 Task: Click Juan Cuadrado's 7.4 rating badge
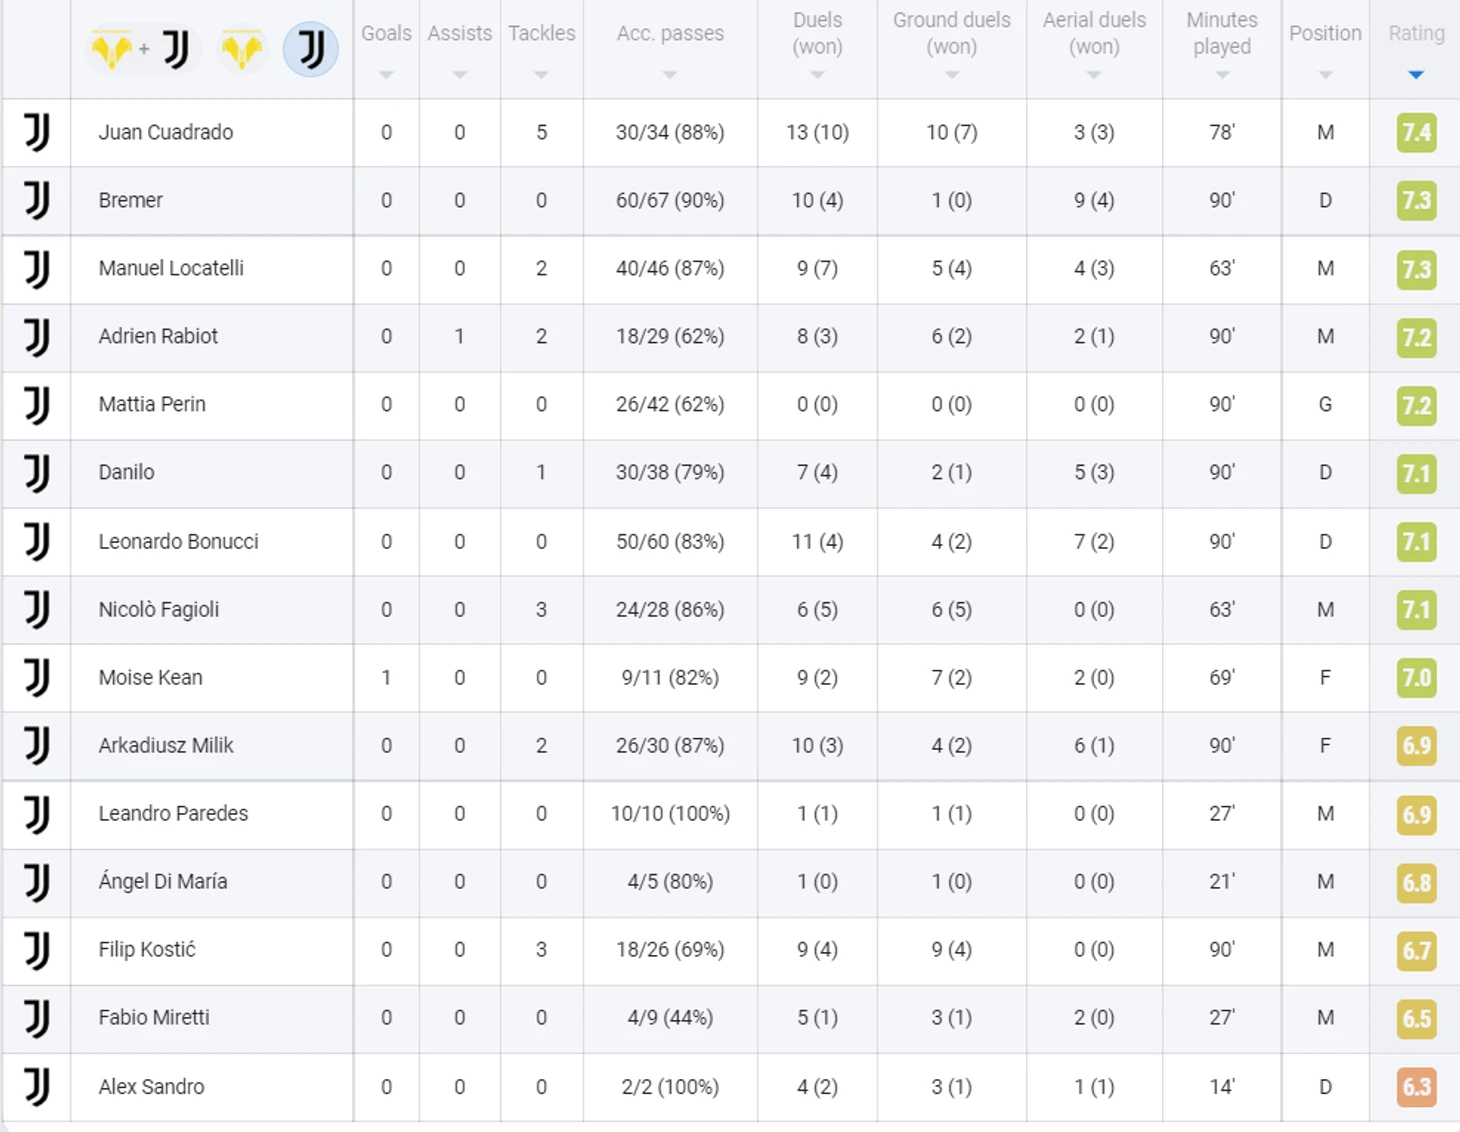click(x=1416, y=132)
